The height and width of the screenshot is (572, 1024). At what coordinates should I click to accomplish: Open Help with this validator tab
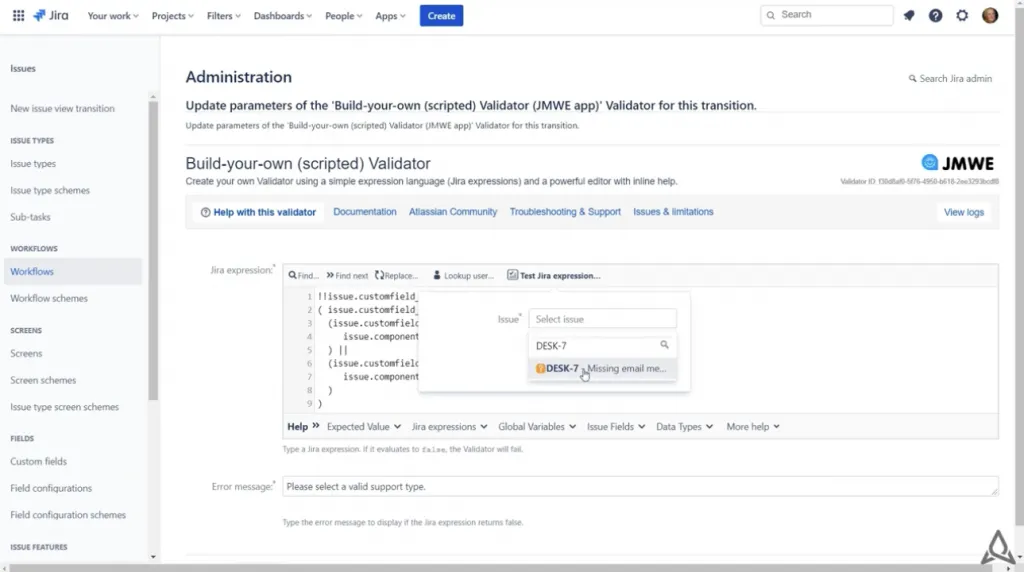(x=258, y=212)
